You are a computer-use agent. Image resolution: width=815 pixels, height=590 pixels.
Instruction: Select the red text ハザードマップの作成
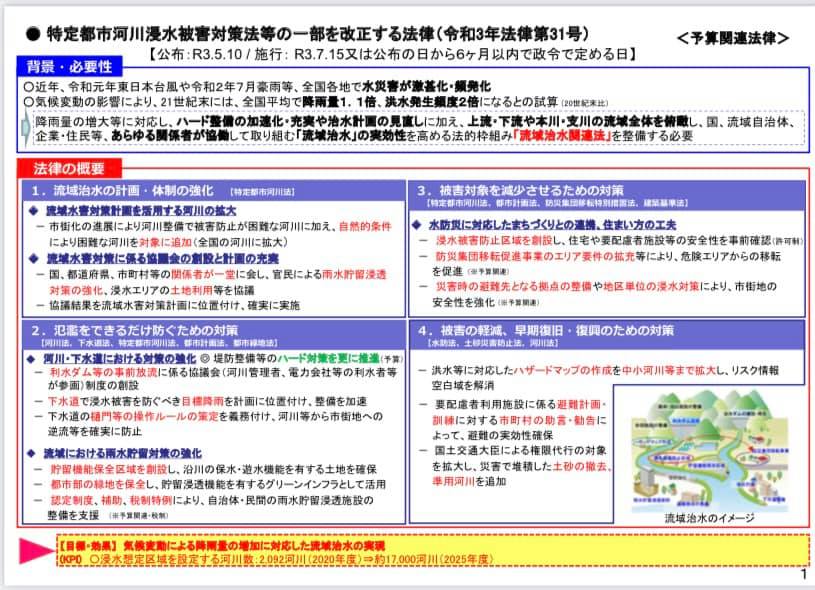pos(562,370)
